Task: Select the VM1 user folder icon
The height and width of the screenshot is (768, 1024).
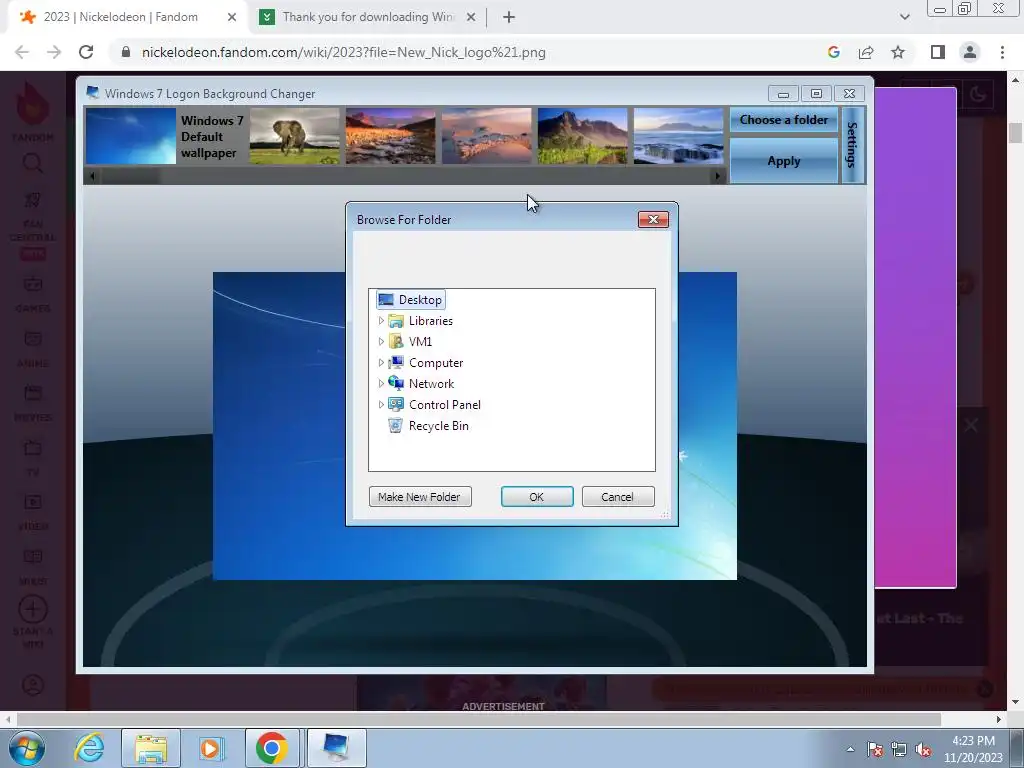Action: [396, 342]
